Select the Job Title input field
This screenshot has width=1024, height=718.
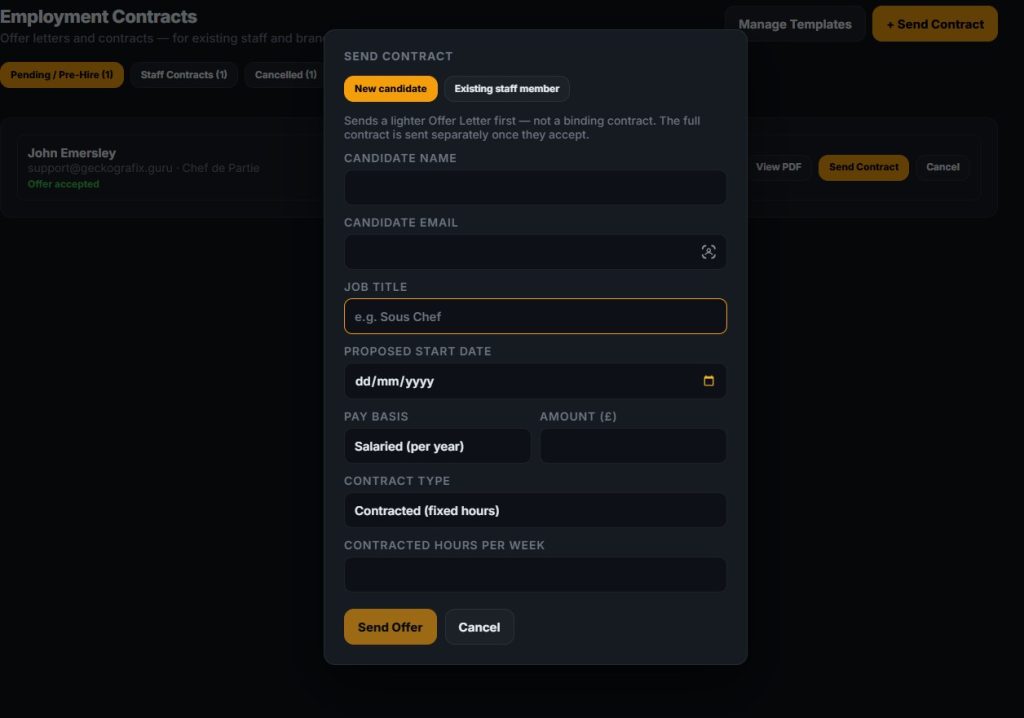[x=535, y=316]
